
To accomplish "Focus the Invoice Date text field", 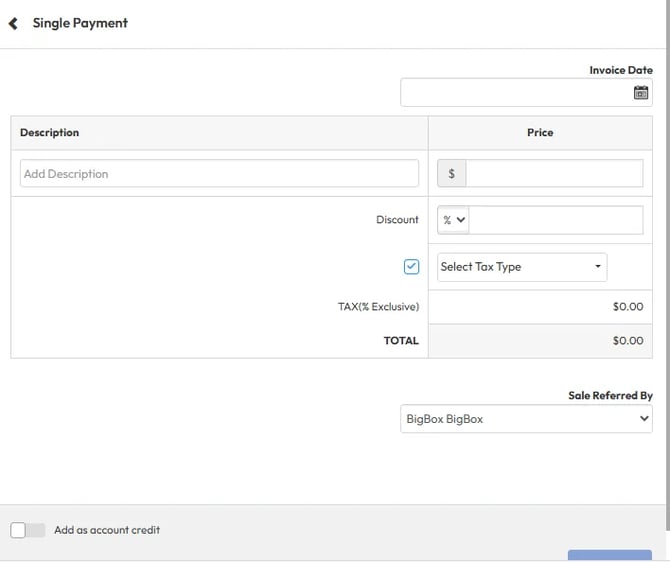I will tap(516, 93).
